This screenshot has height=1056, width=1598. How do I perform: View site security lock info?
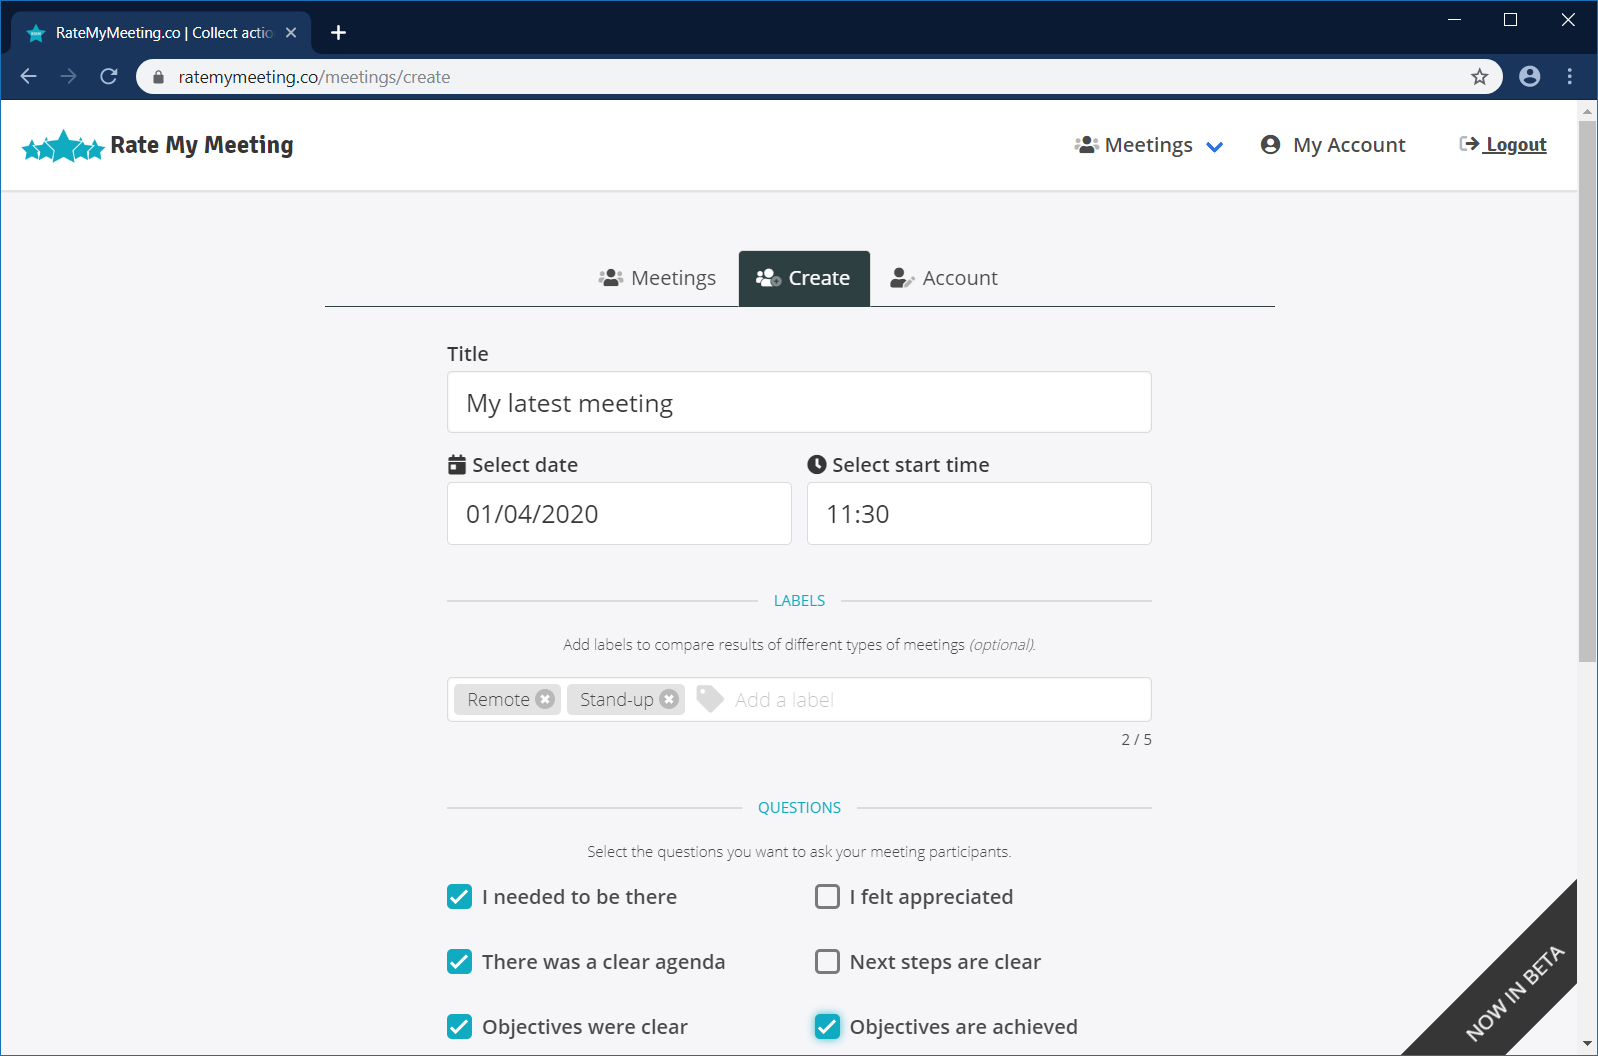(158, 77)
